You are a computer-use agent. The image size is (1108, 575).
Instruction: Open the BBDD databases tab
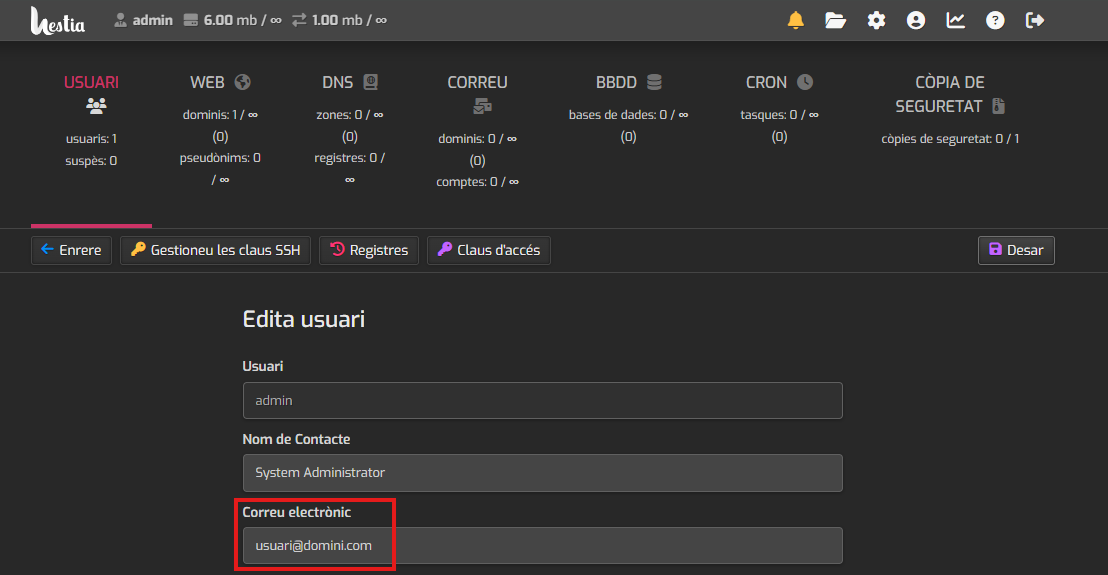pyautogui.click(x=628, y=83)
